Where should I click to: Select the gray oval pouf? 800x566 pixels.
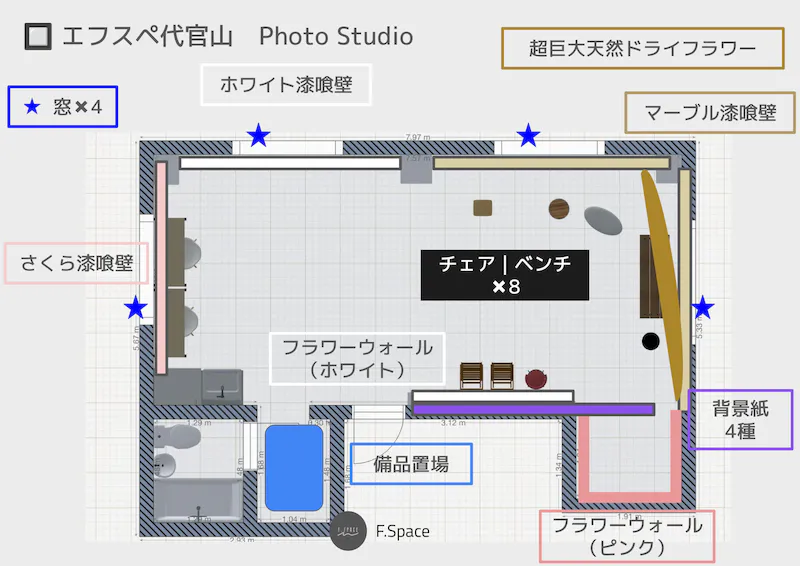point(603,220)
